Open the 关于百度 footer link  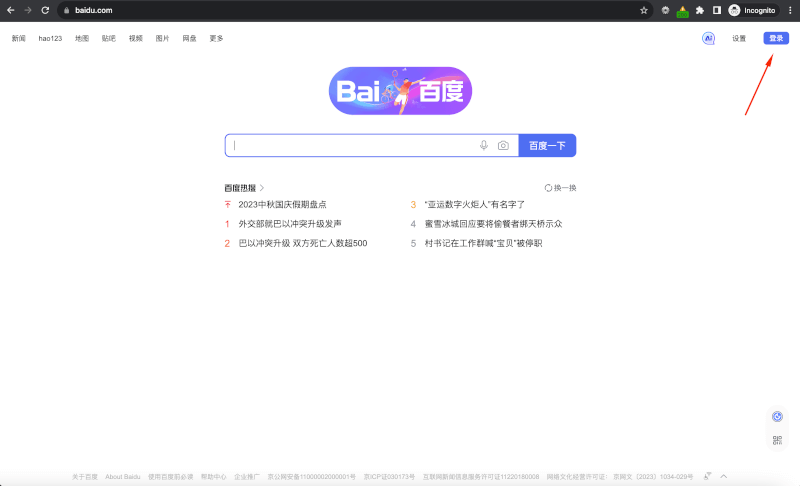pyautogui.click(x=85, y=477)
